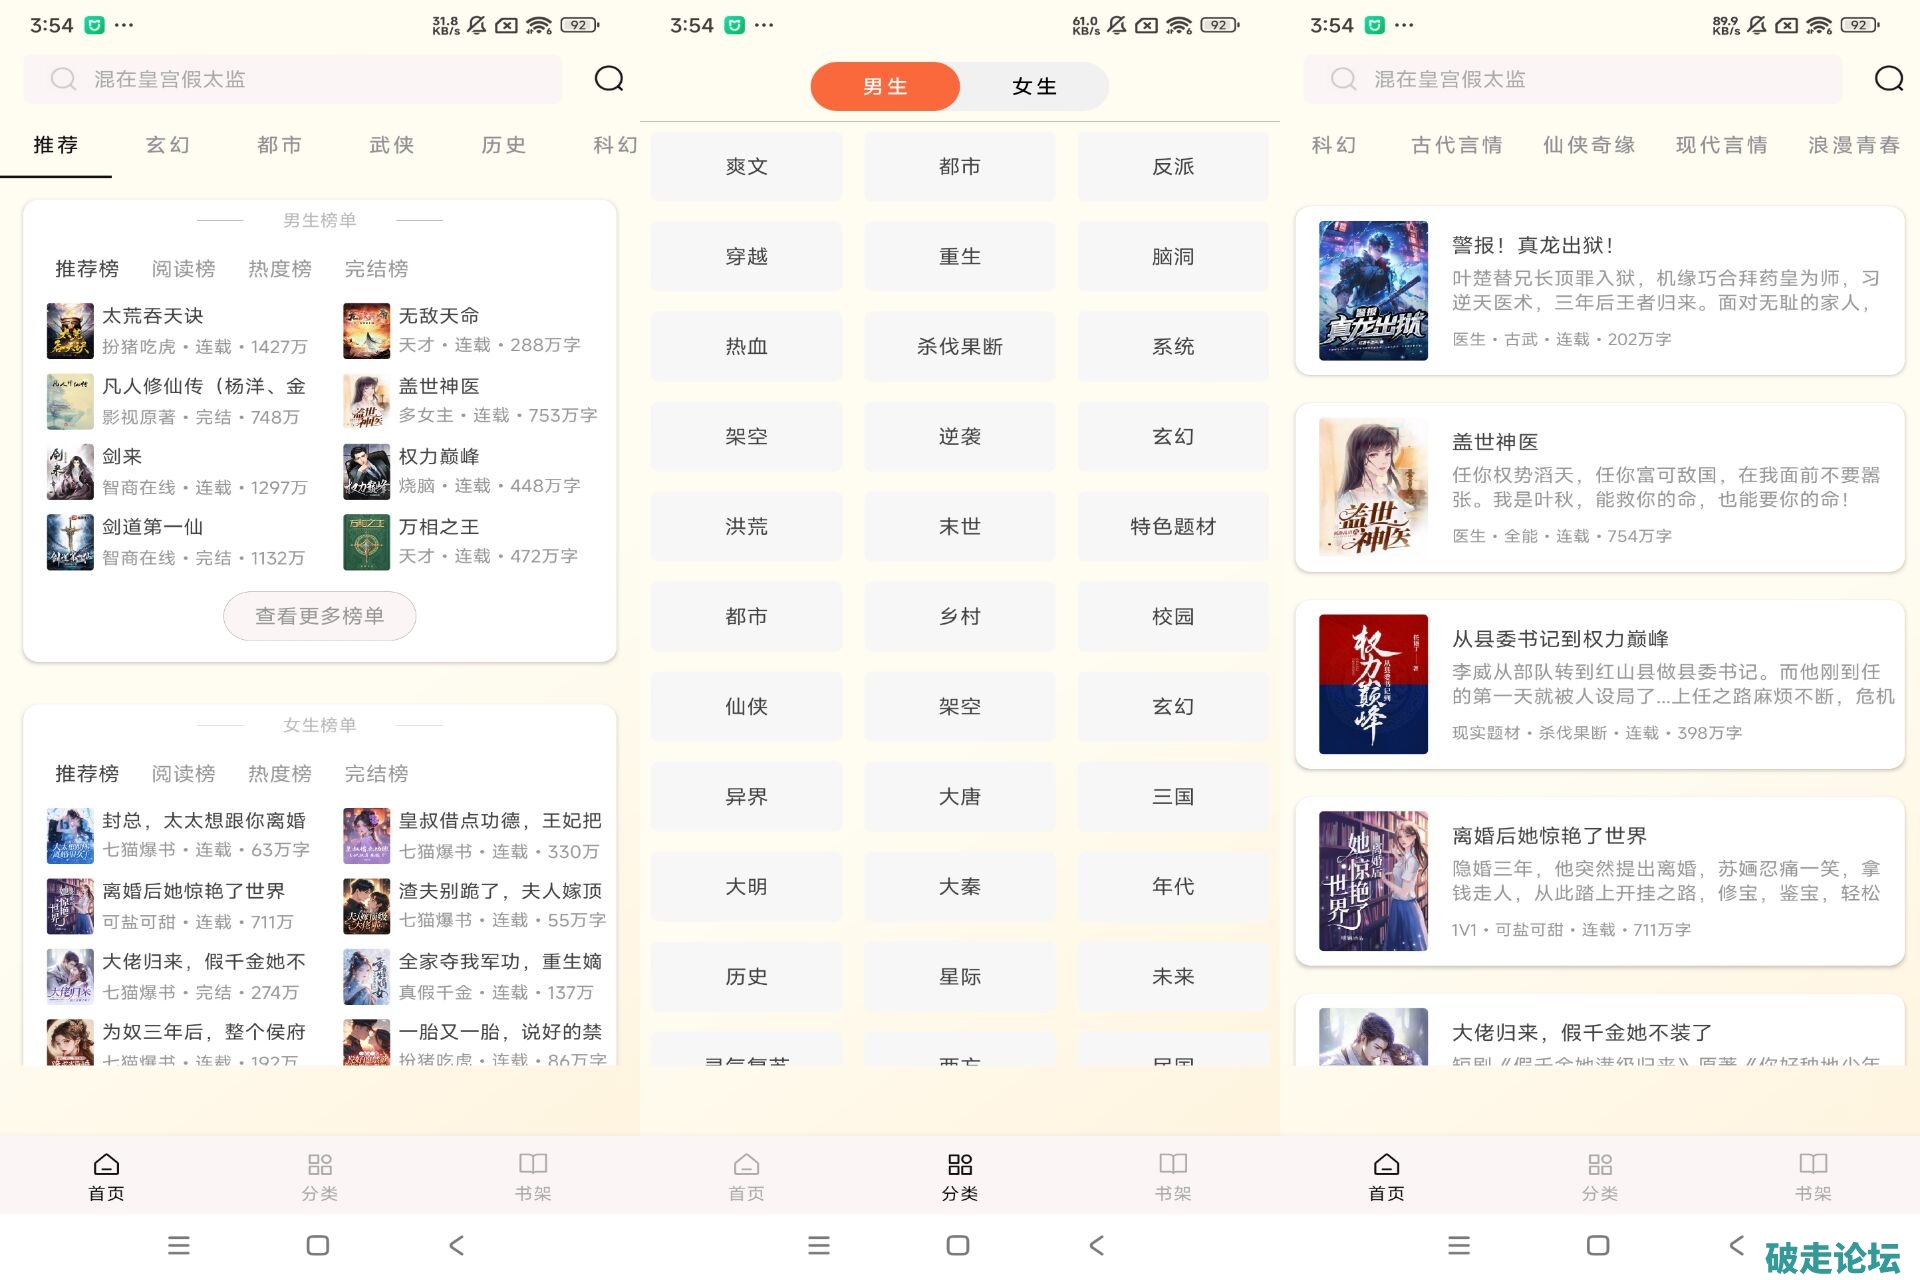
Task: Switch to 女生 category toggle
Action: pos(1033,87)
